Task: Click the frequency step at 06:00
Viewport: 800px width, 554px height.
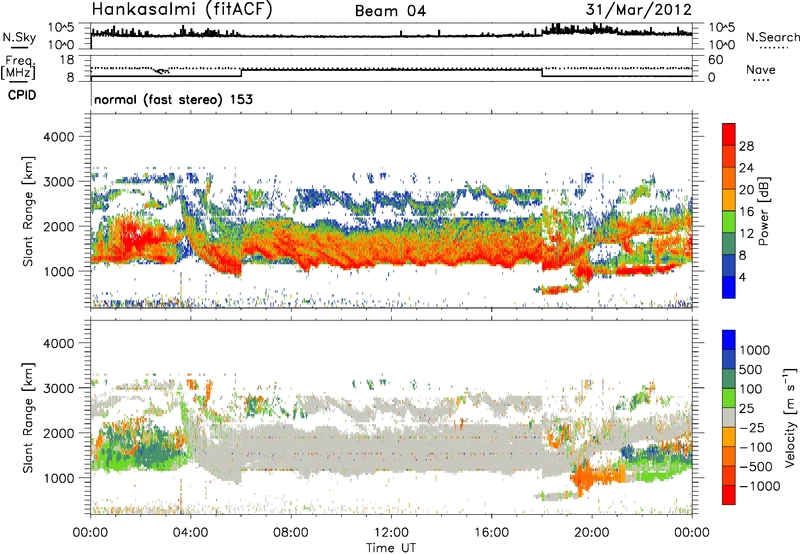Action: point(241,73)
